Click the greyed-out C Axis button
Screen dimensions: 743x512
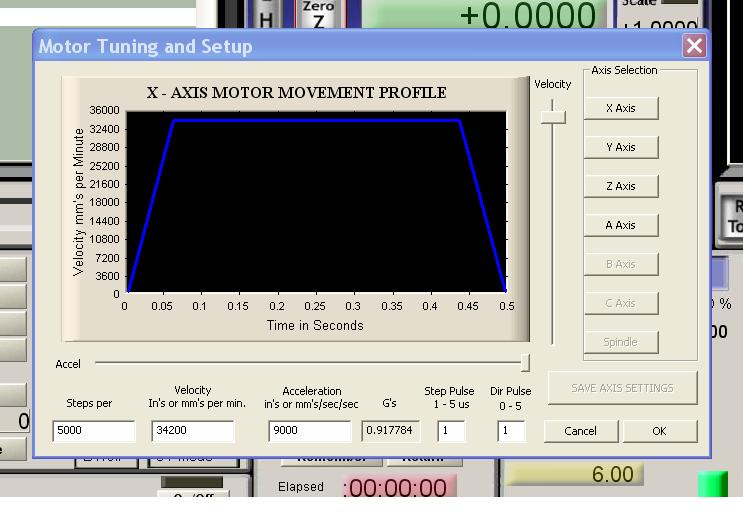pos(621,303)
